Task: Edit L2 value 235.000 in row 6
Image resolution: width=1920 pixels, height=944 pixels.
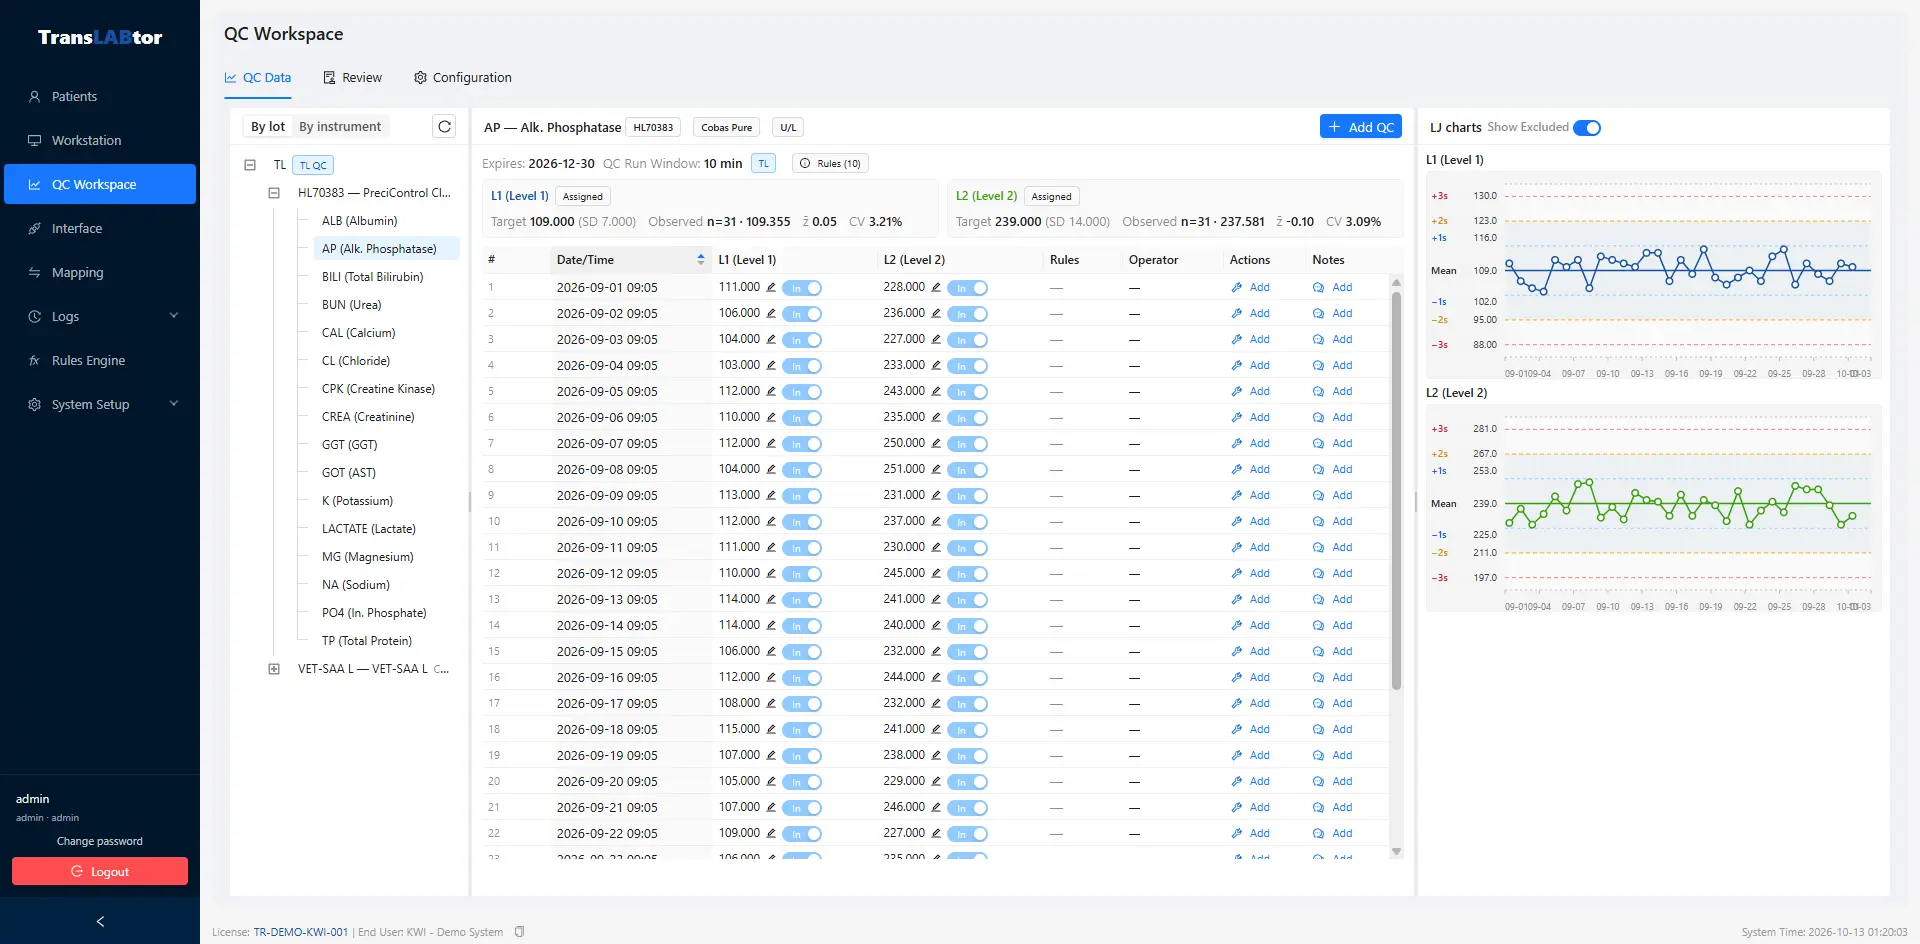Action: point(936,417)
